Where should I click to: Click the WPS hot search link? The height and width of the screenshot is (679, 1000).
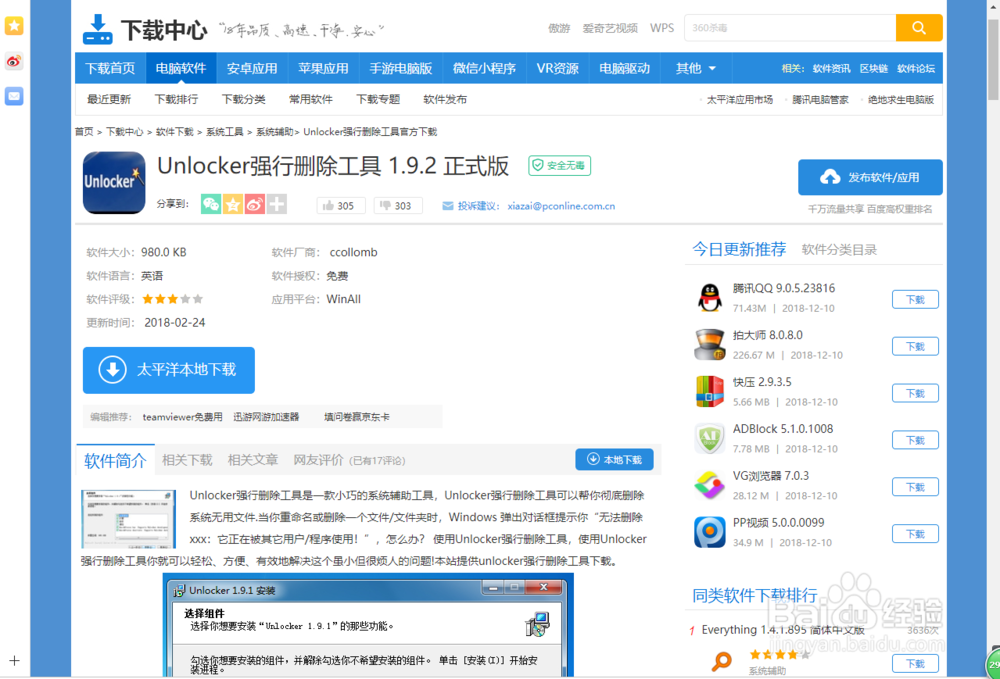point(661,28)
